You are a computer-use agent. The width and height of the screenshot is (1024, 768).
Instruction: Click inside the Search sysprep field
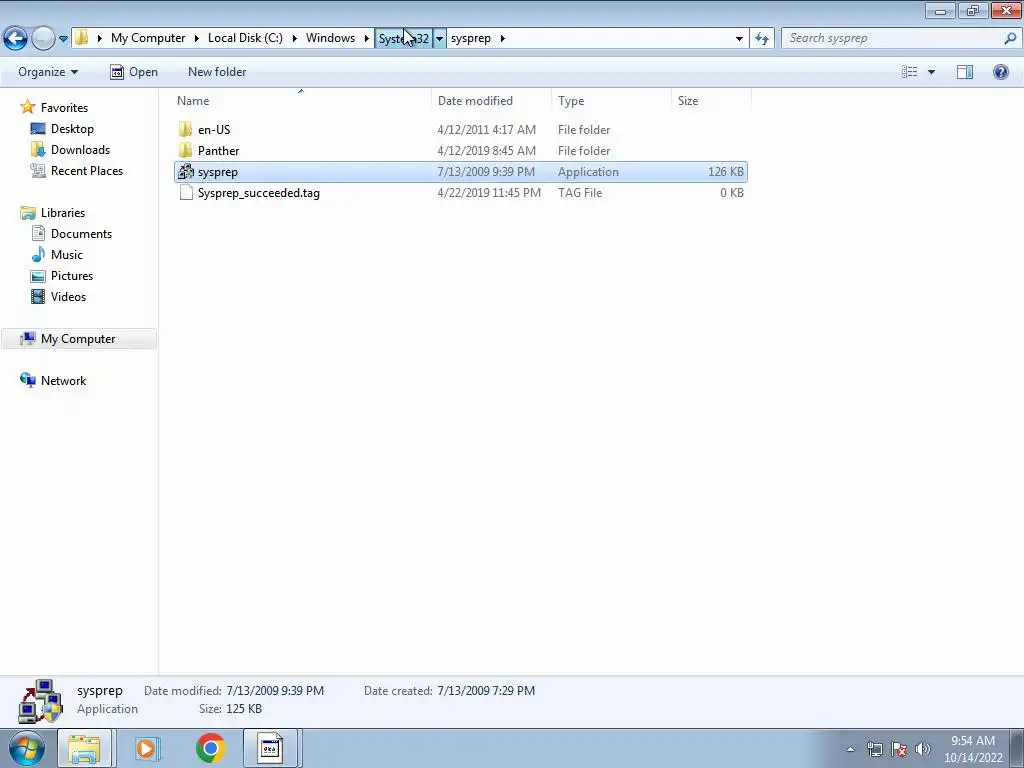click(x=893, y=38)
